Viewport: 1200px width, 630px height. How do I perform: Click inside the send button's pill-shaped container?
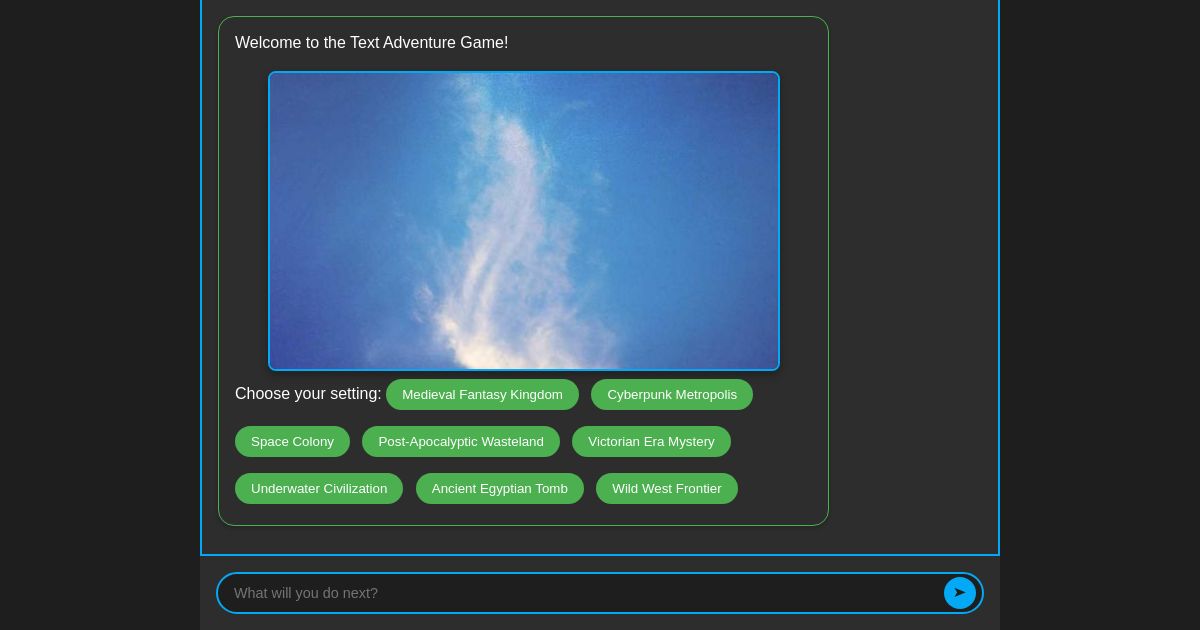(x=960, y=593)
